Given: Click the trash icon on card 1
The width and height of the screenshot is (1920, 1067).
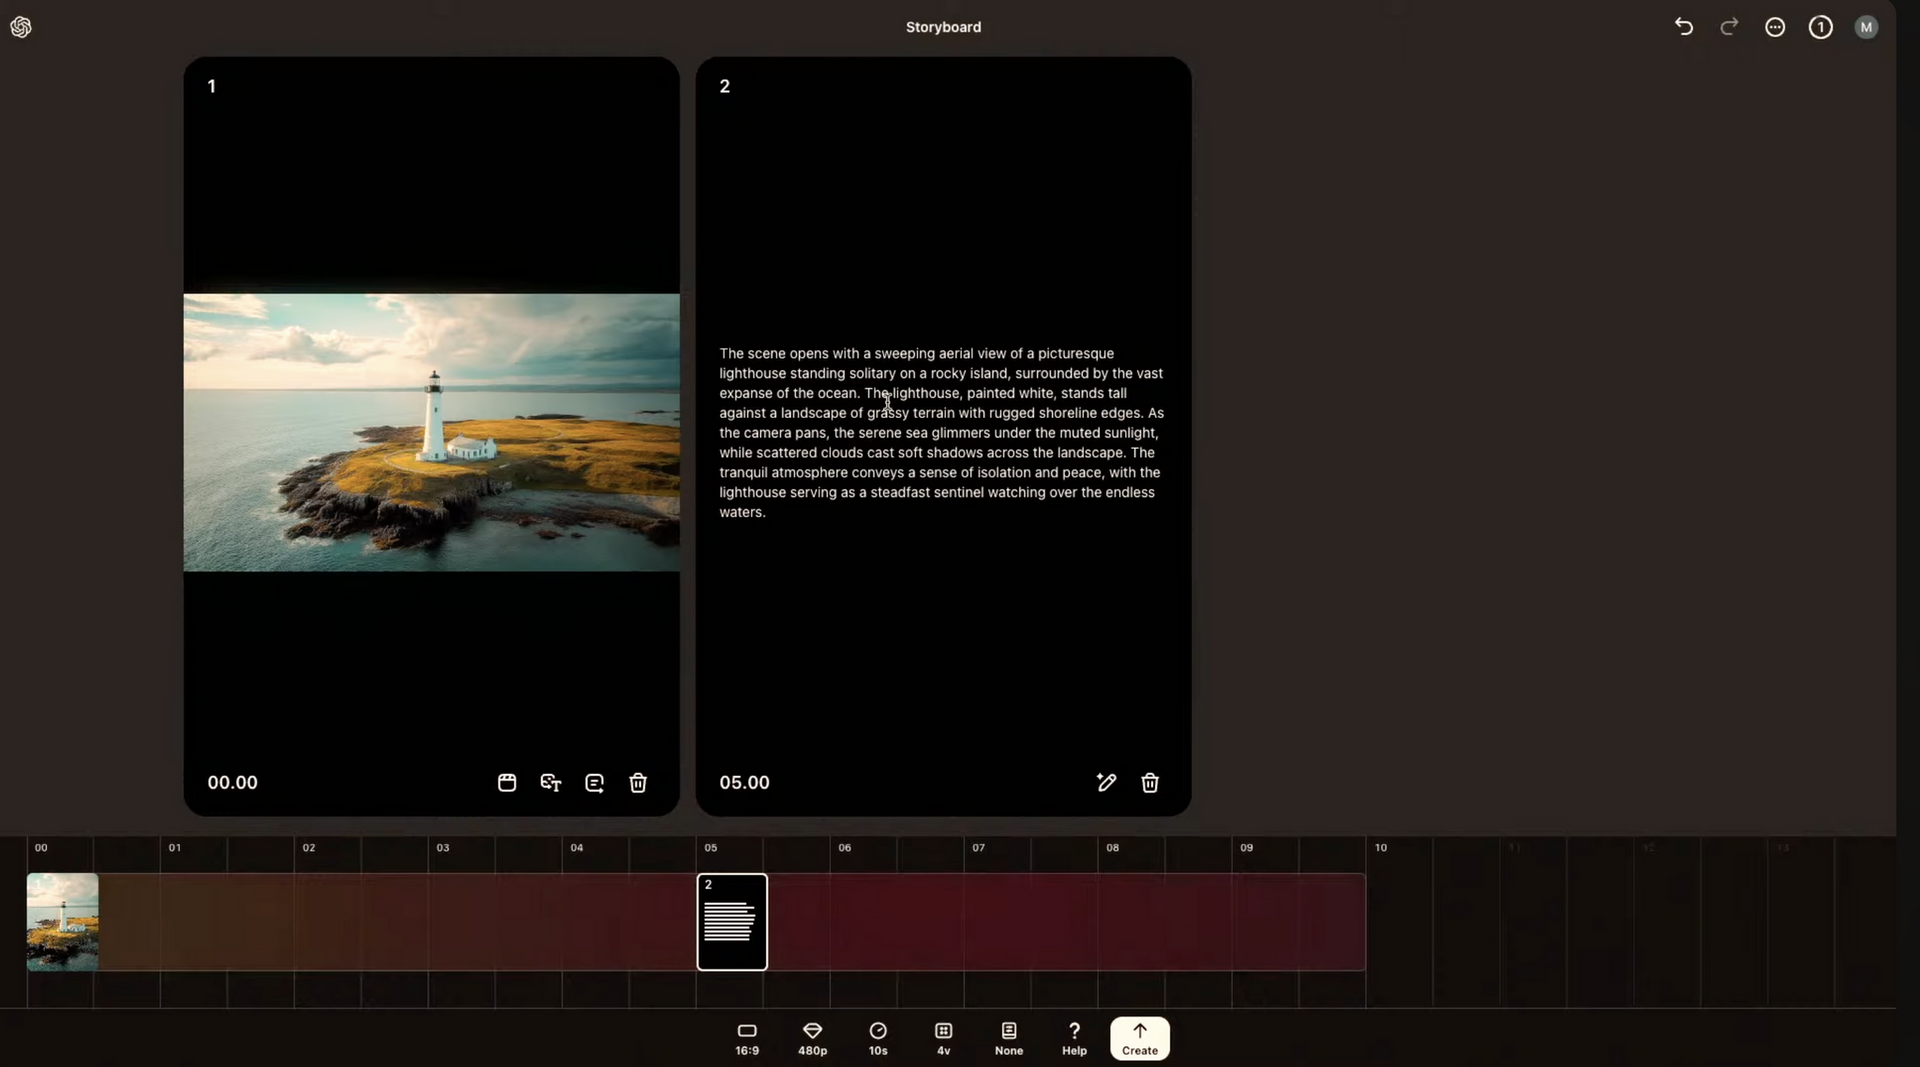Looking at the screenshot, I should point(638,783).
